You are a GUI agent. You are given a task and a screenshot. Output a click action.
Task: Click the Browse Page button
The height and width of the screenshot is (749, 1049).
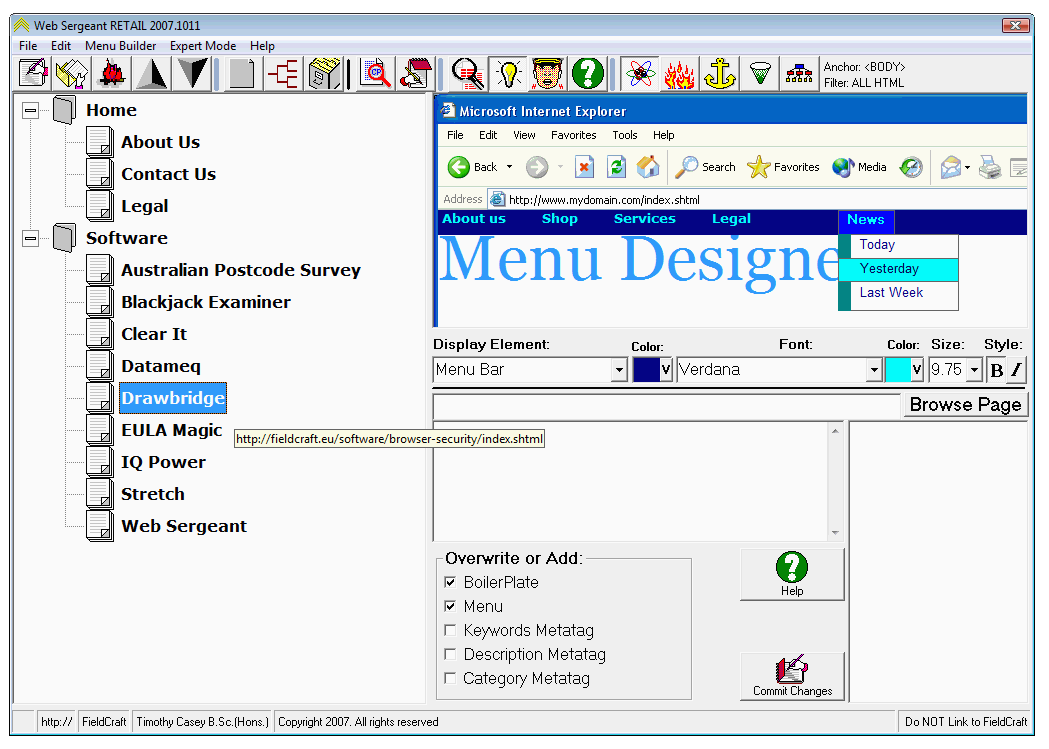(965, 405)
